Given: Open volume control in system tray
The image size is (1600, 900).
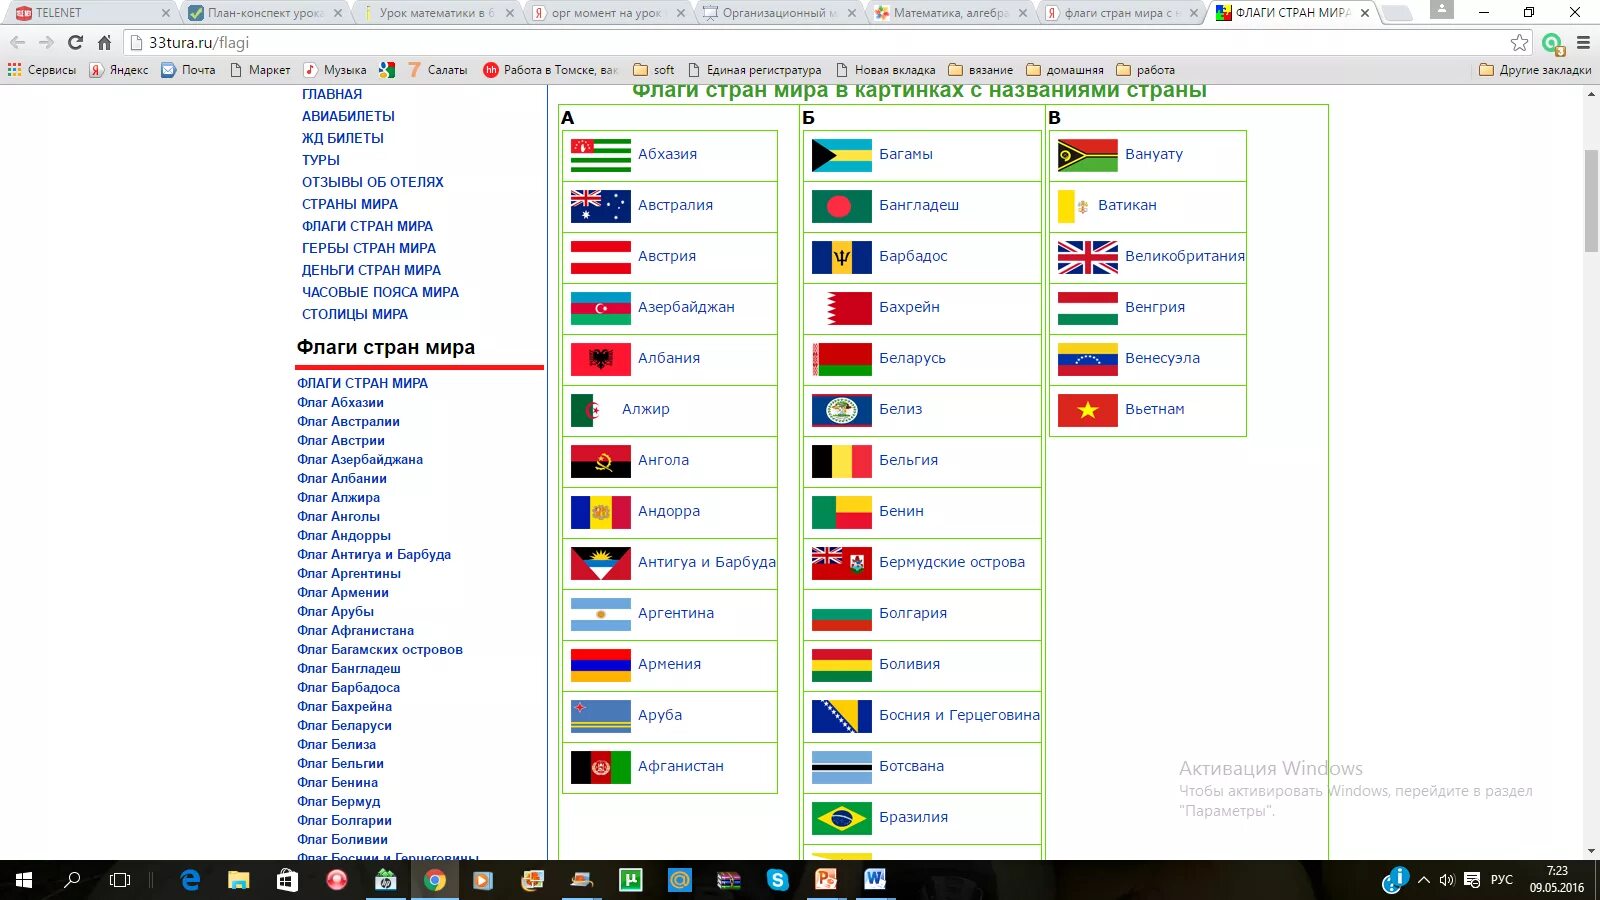Looking at the screenshot, I should click(x=1447, y=880).
